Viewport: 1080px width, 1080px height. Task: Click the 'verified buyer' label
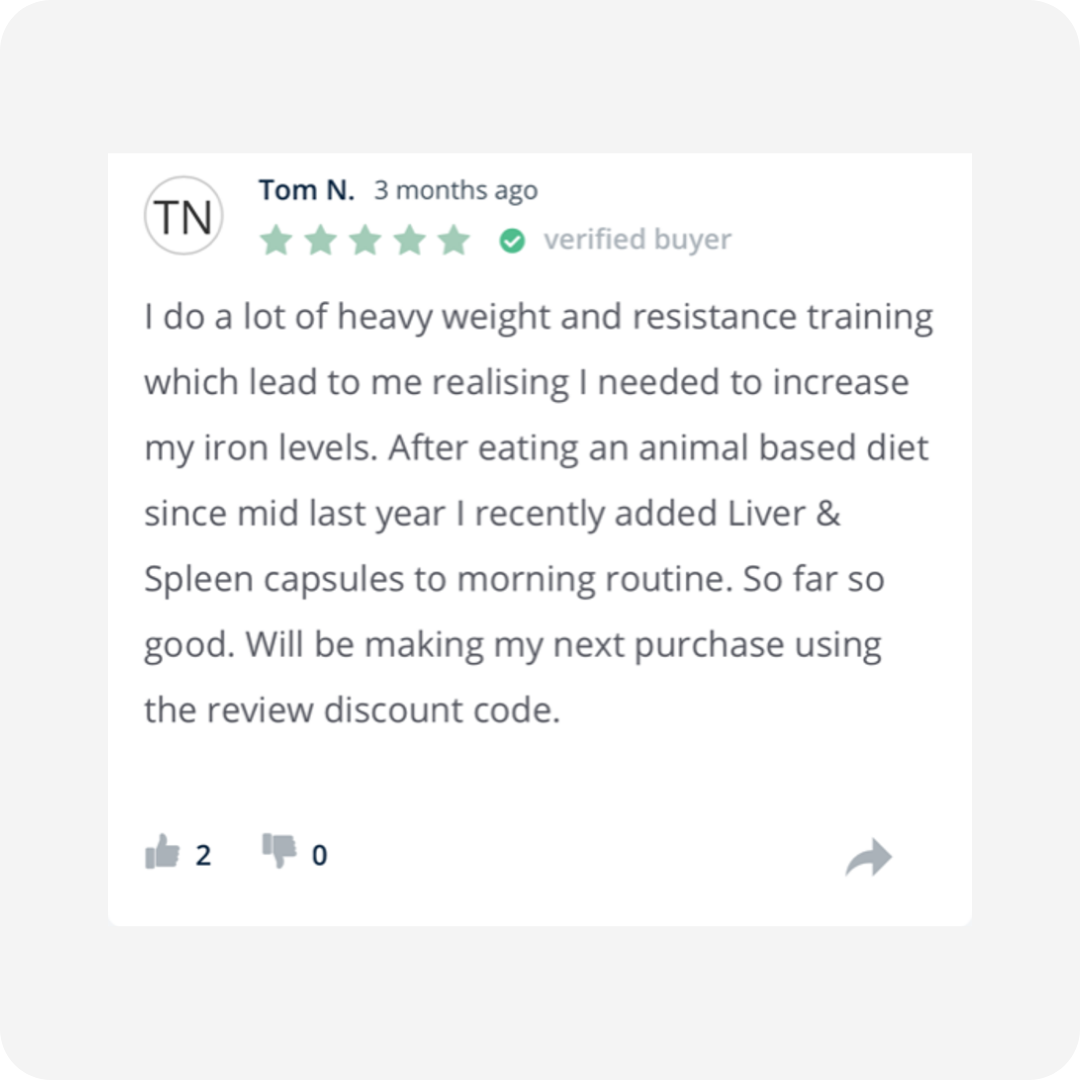point(637,240)
